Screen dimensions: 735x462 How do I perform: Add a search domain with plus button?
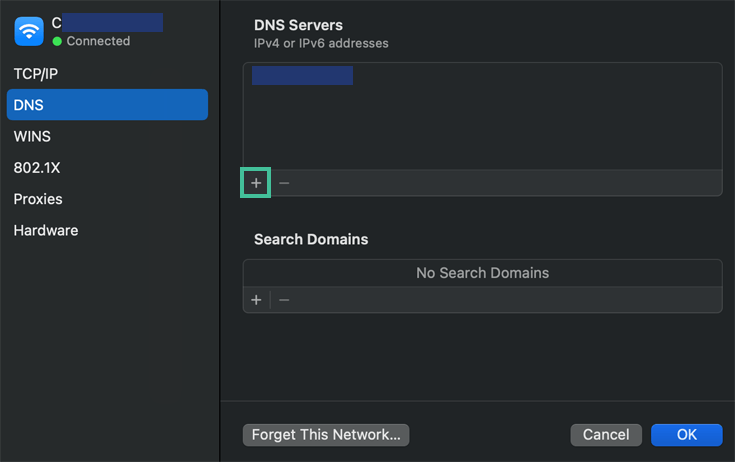pos(256,300)
